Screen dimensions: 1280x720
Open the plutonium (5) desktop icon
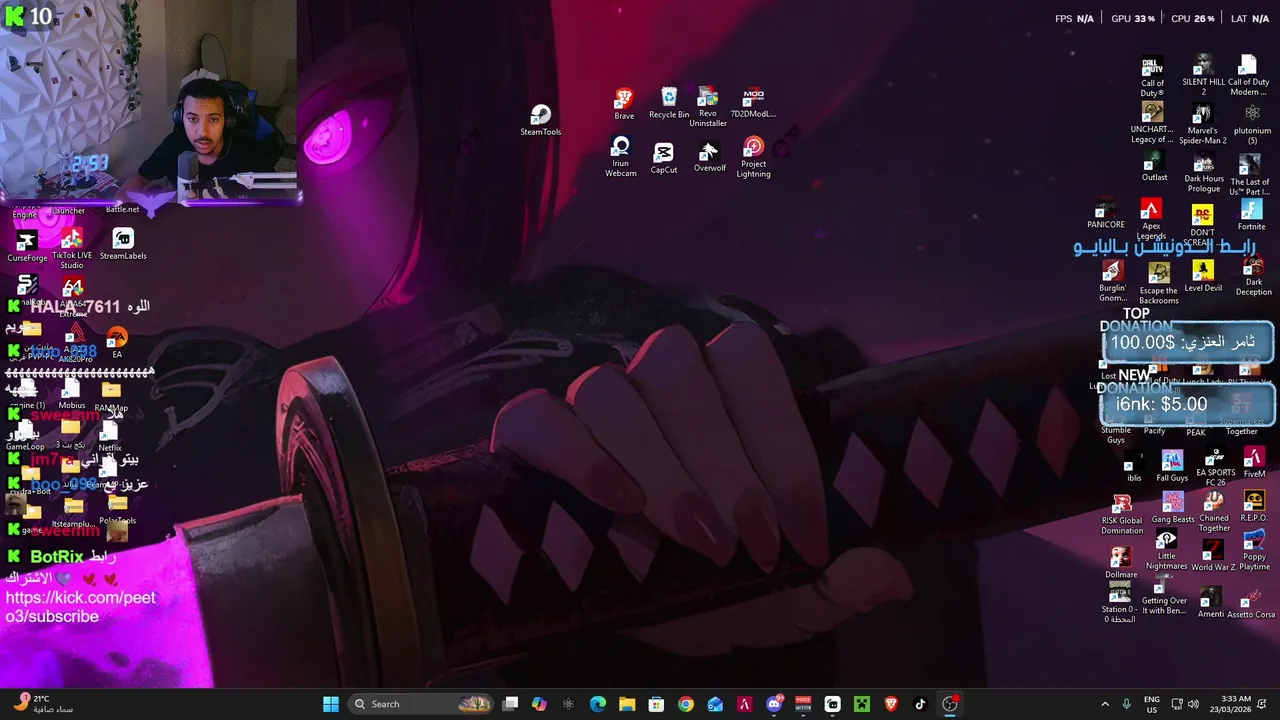click(x=1252, y=124)
